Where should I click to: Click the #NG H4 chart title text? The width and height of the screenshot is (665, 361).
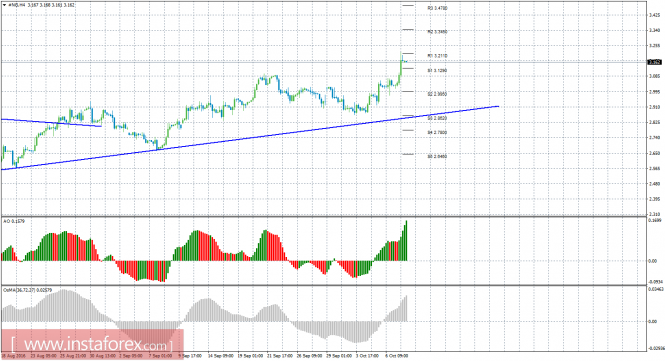(x=16, y=5)
